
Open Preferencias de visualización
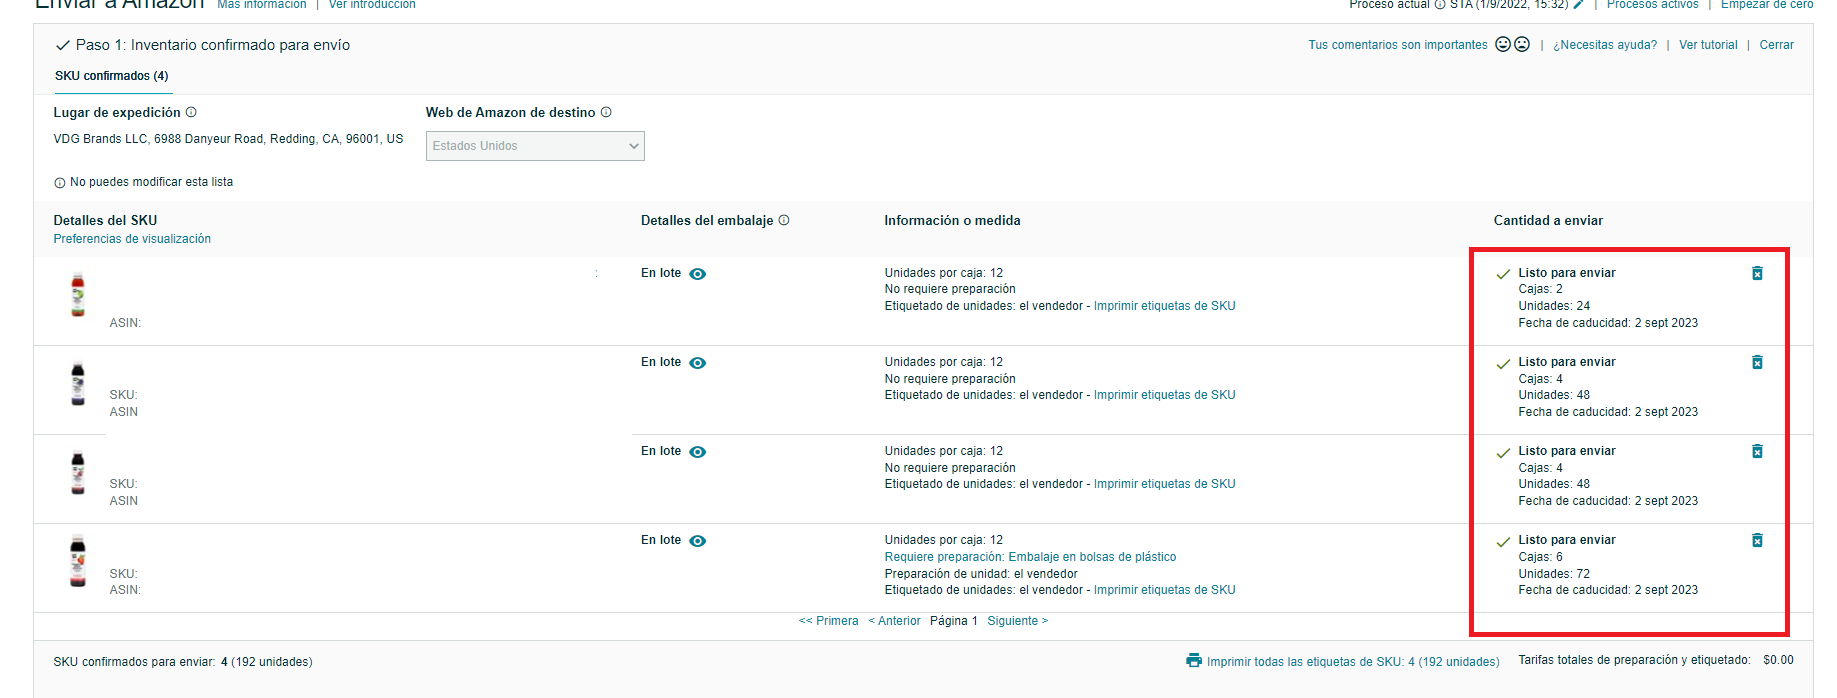pos(132,239)
